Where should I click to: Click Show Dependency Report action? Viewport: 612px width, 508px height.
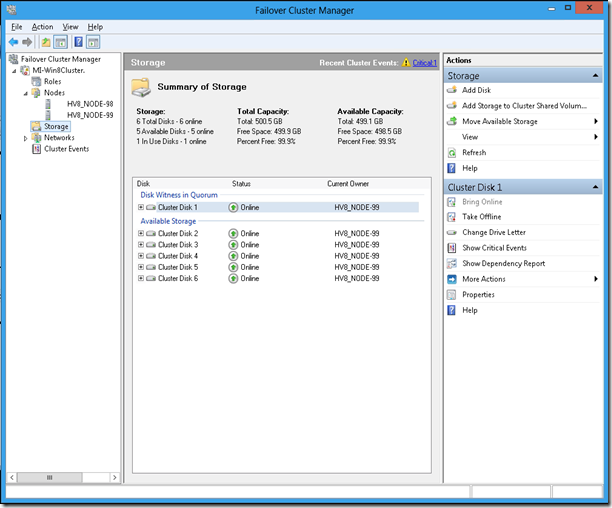pos(503,263)
